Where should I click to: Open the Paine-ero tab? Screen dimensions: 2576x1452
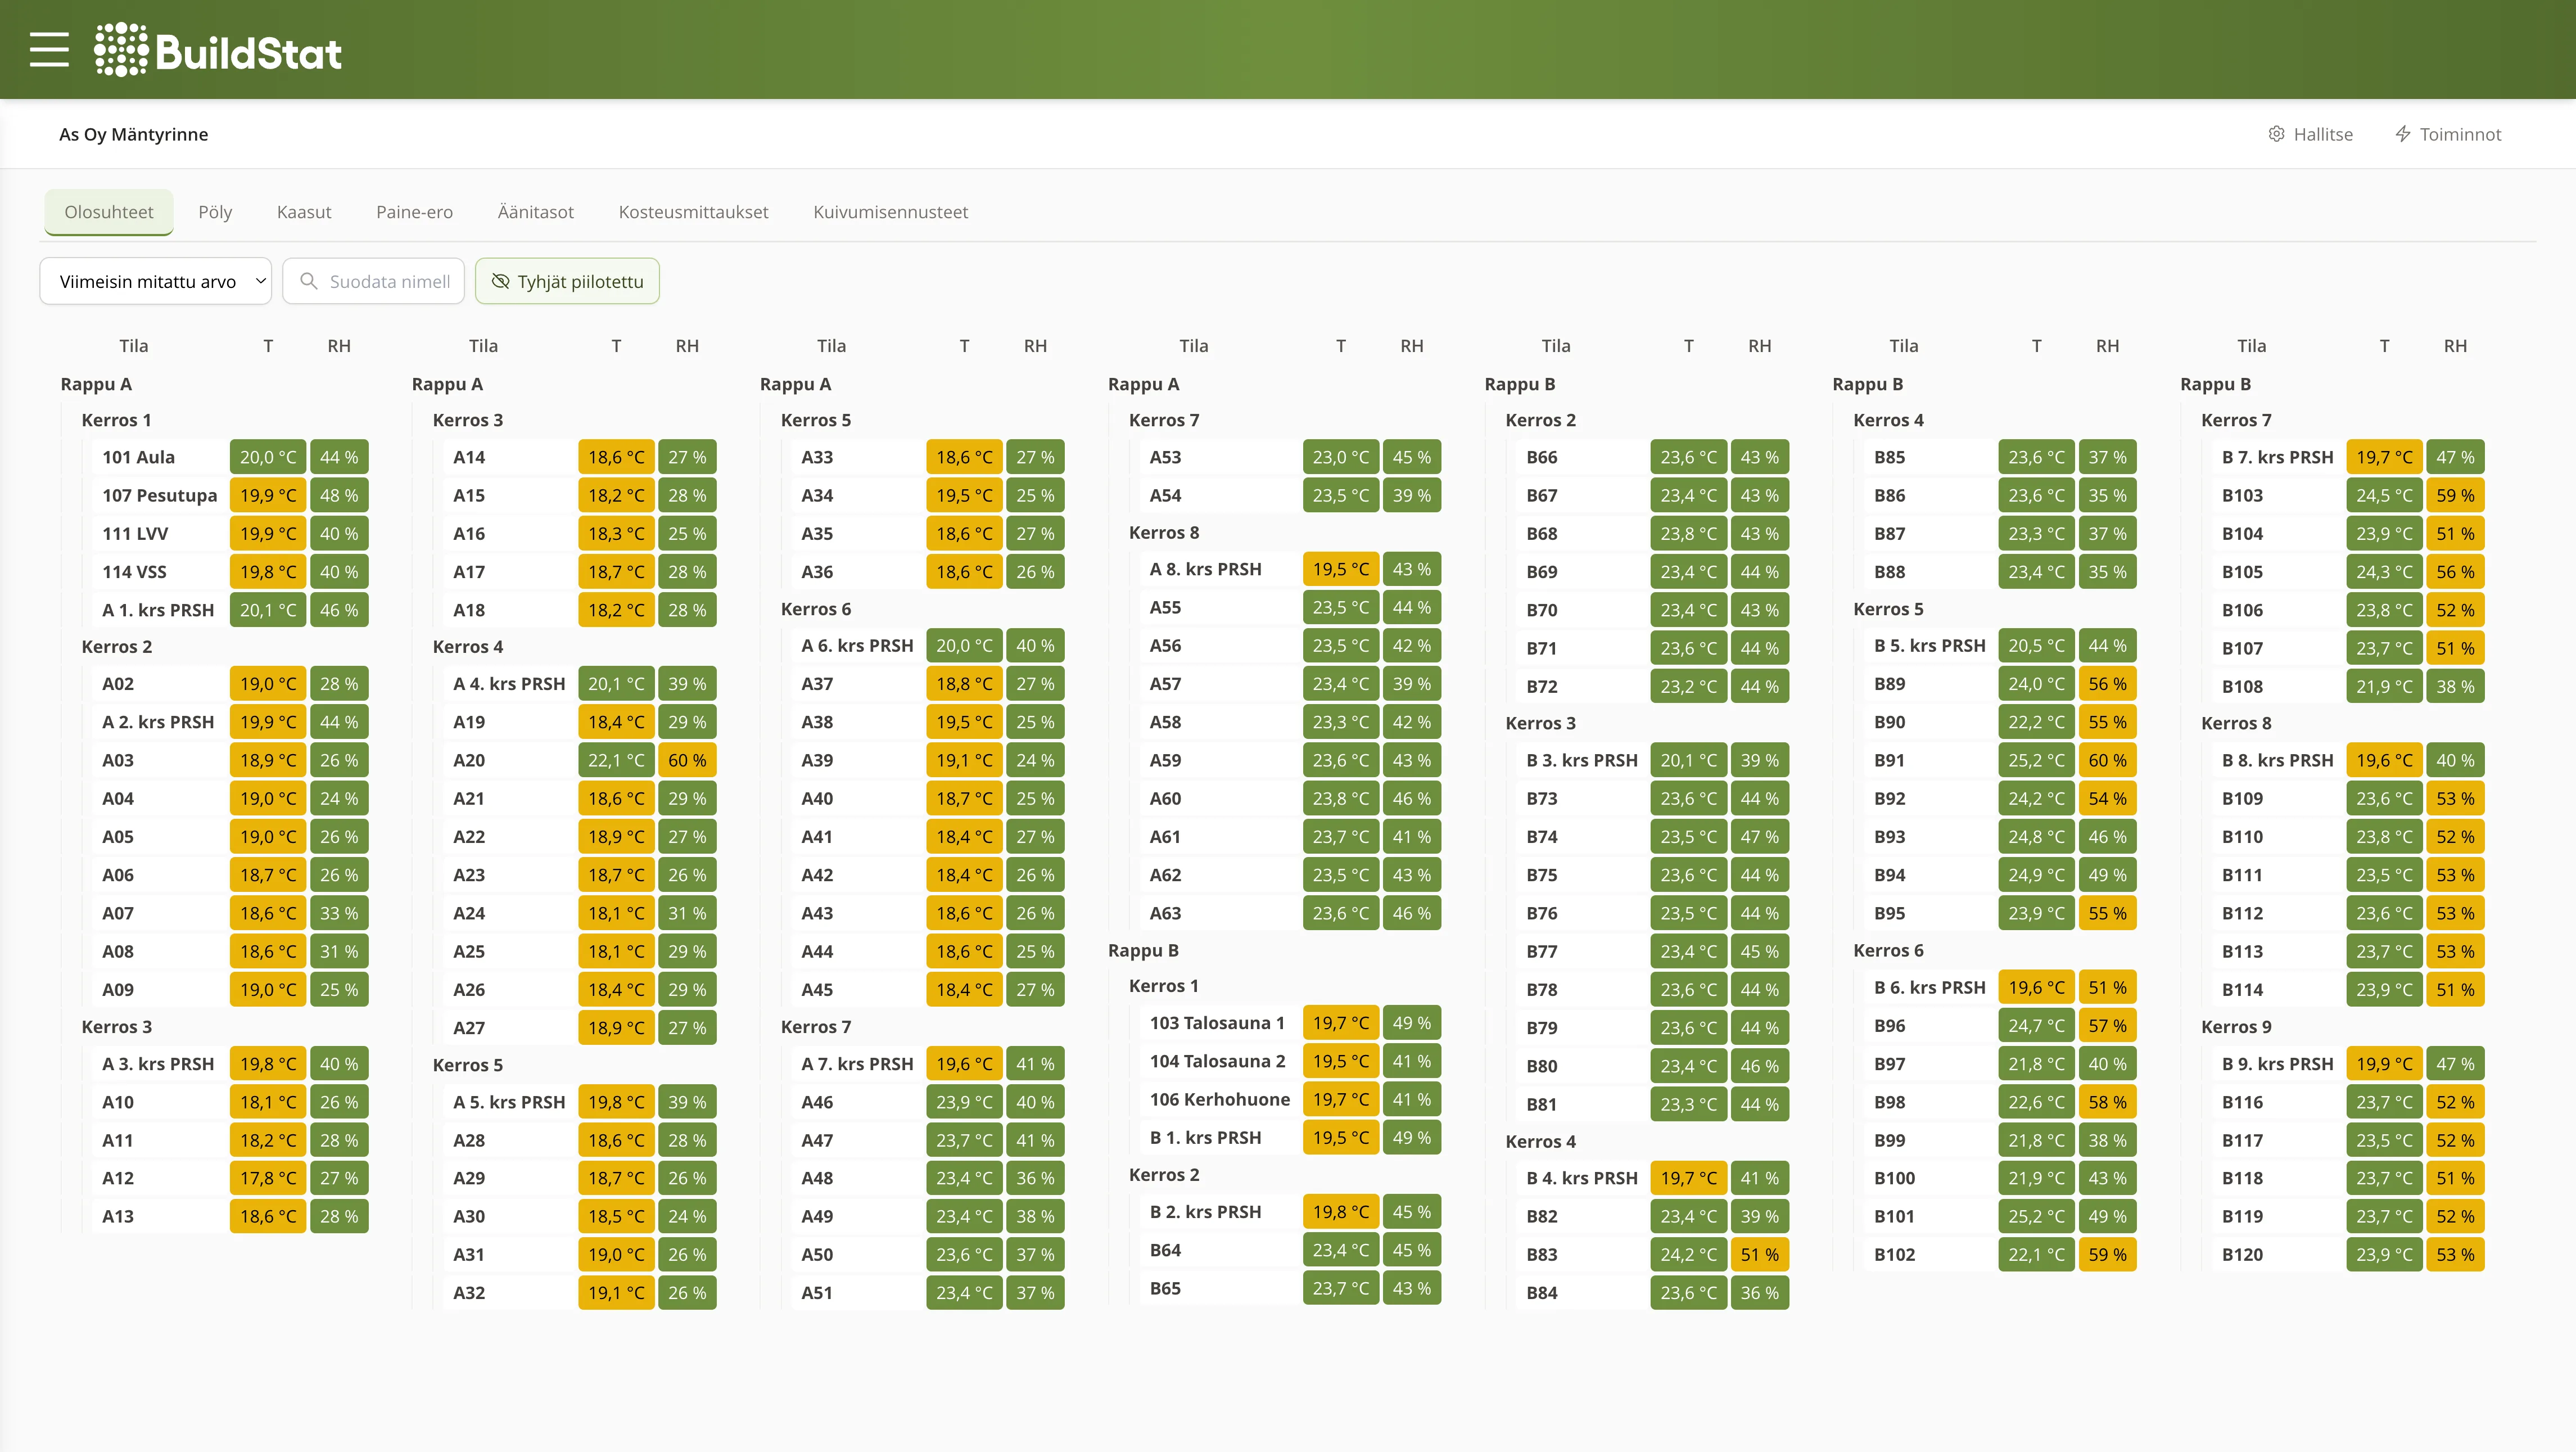coord(414,212)
